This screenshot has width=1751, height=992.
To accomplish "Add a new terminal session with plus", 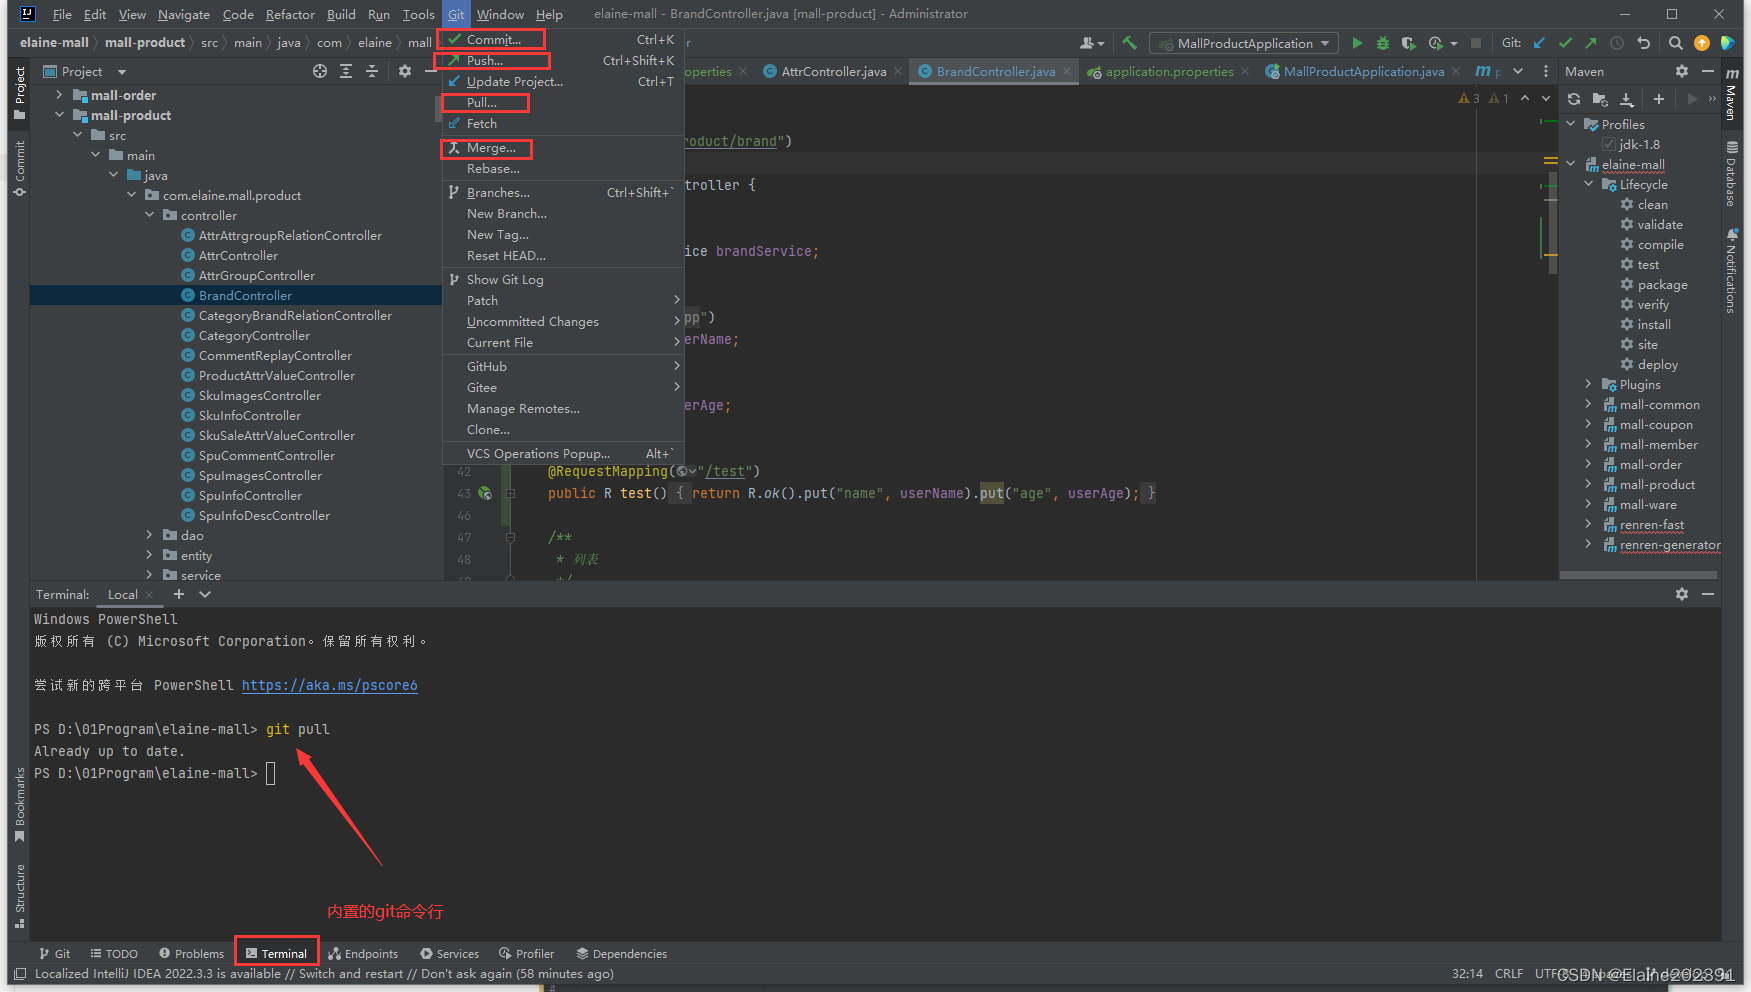I will pyautogui.click(x=179, y=594).
